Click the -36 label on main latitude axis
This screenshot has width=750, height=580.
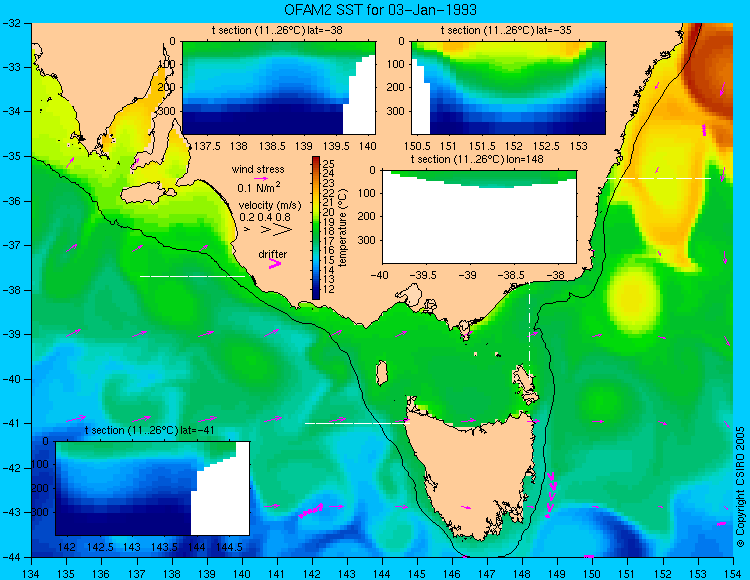click(11, 201)
